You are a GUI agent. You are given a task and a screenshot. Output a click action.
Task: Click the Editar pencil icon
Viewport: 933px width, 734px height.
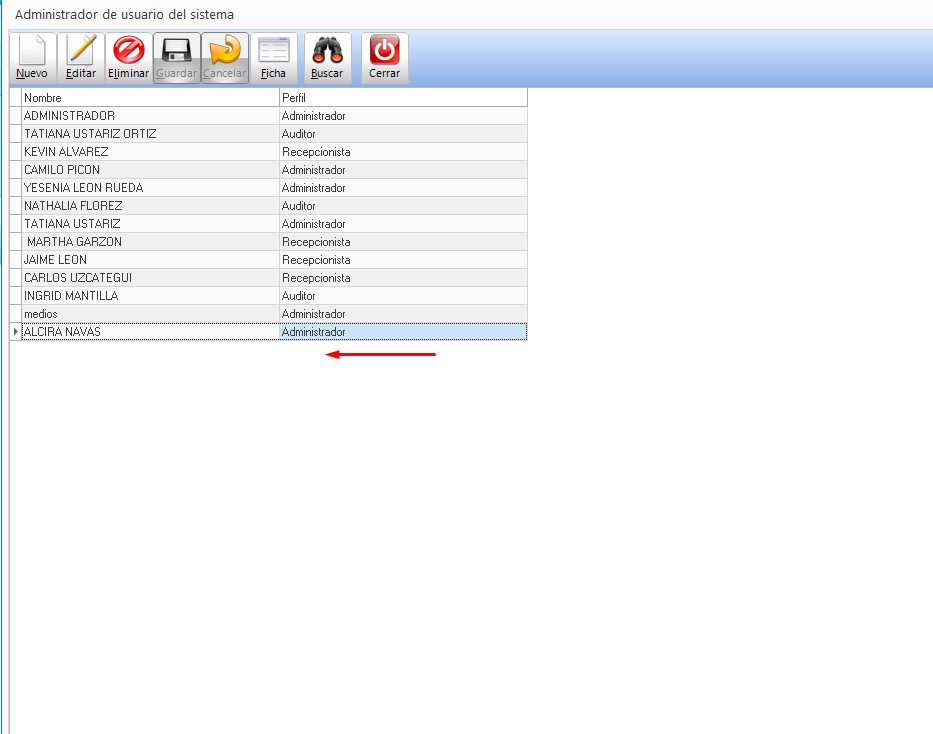tap(81, 51)
